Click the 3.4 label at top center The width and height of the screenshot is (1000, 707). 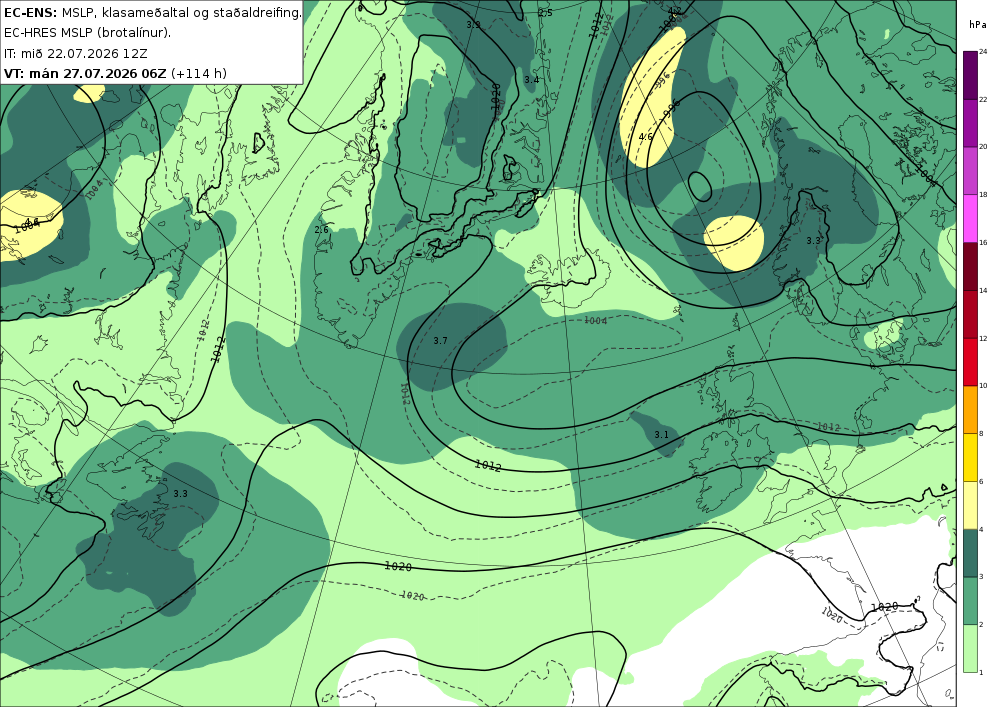pos(531,80)
